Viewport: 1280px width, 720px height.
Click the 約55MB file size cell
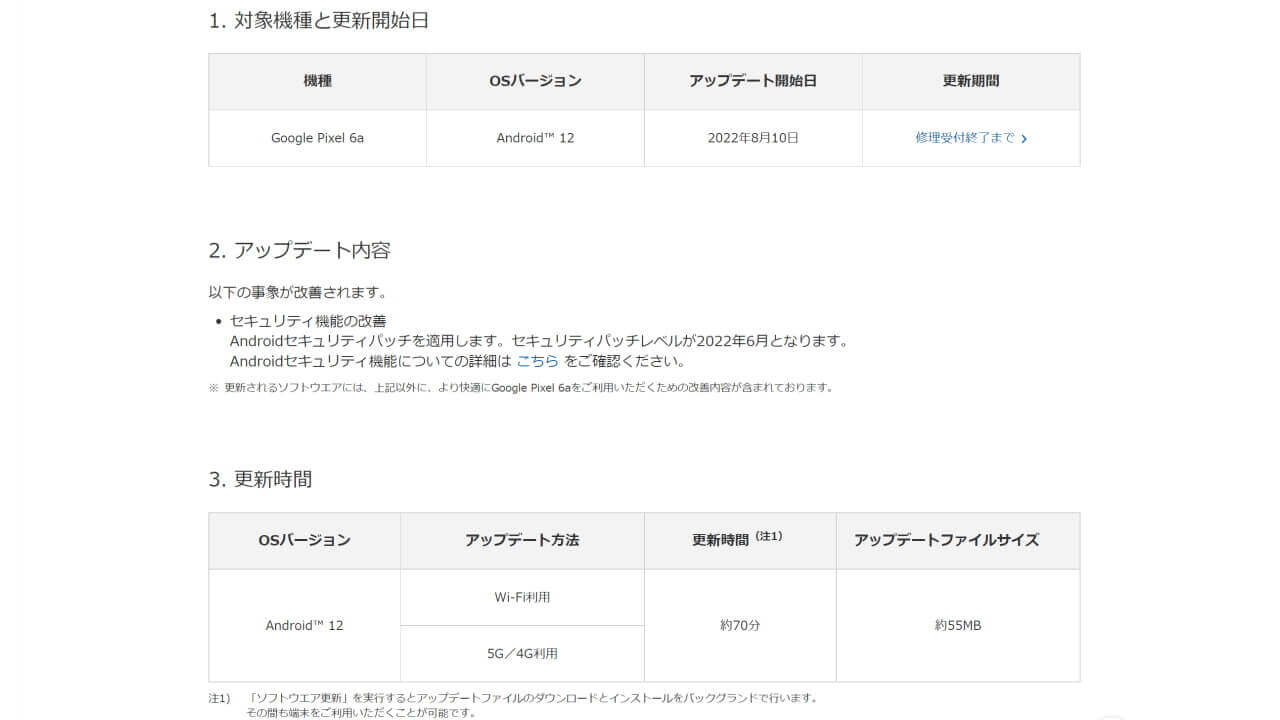(x=958, y=625)
